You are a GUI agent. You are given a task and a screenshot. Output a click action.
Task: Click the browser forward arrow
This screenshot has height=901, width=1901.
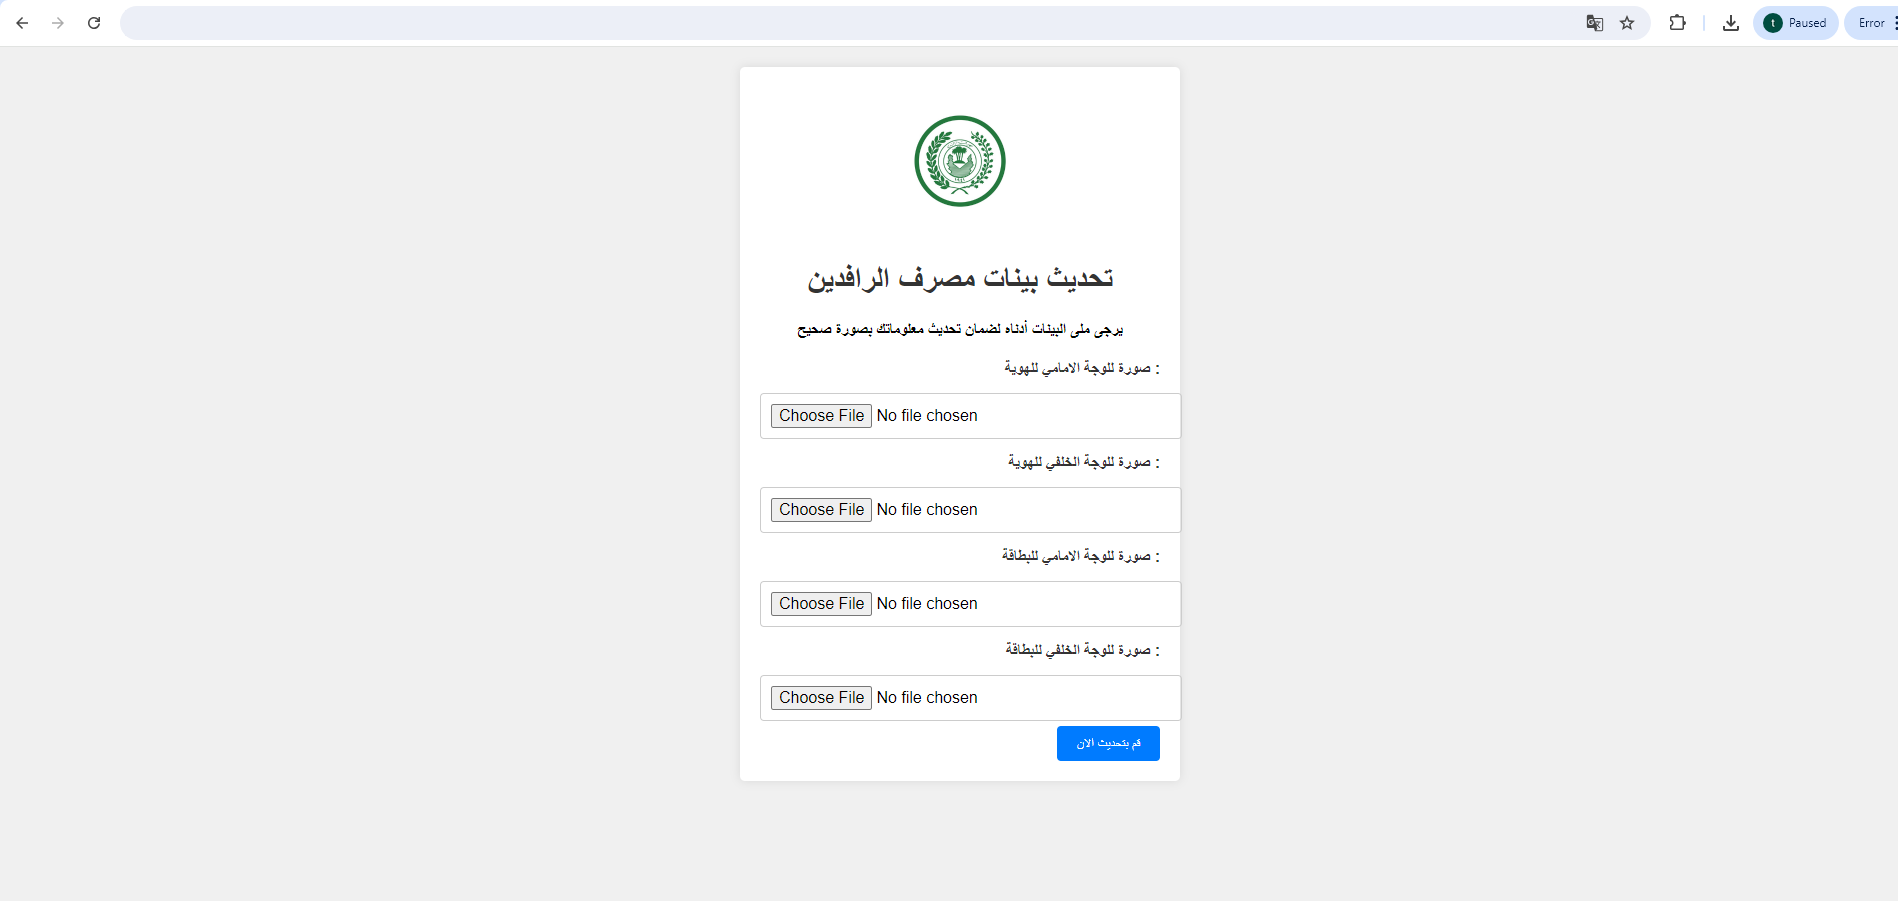[x=58, y=23]
